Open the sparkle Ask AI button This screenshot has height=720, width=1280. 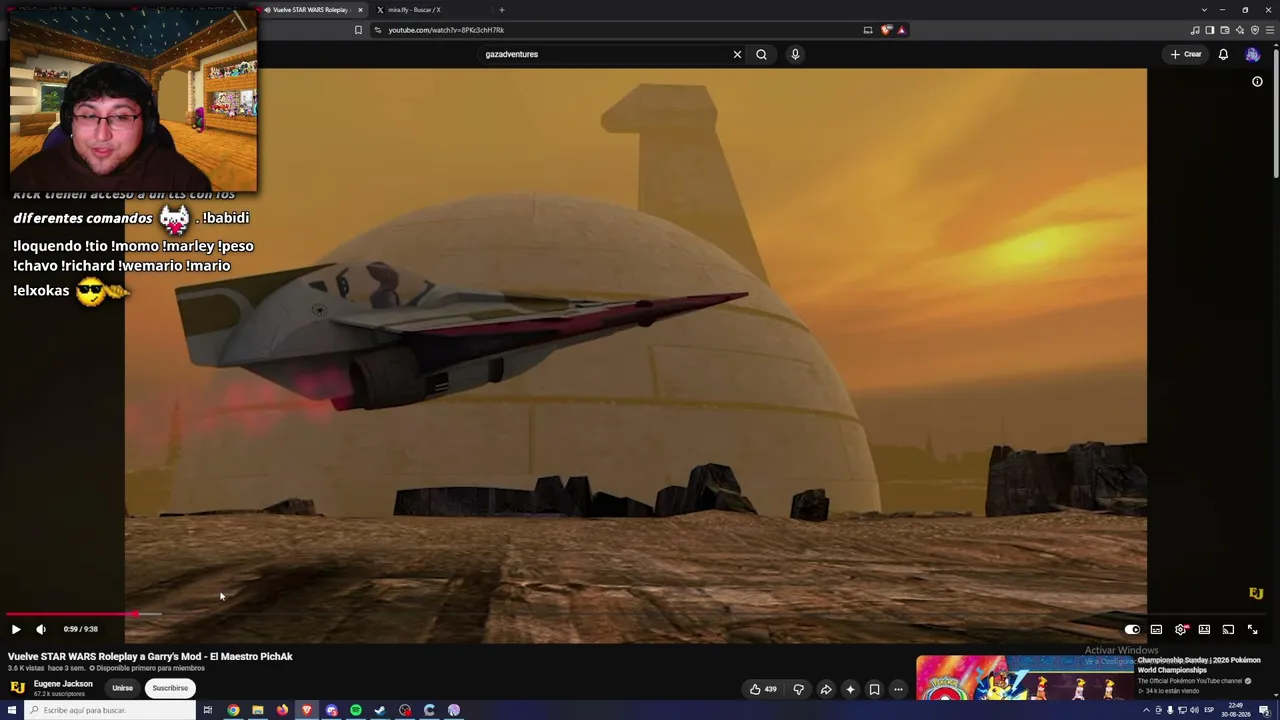point(850,689)
